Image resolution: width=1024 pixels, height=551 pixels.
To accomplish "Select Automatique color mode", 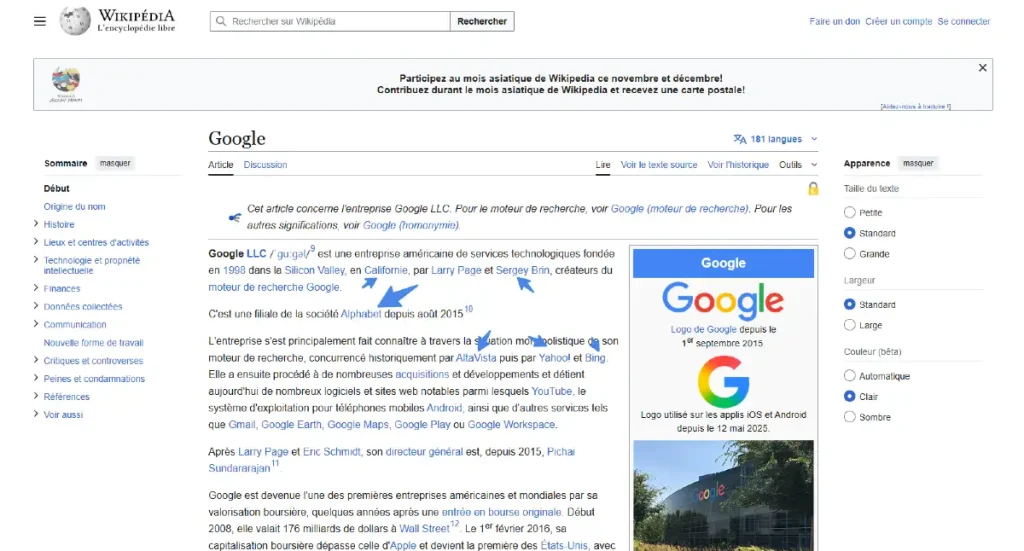I will (x=849, y=375).
